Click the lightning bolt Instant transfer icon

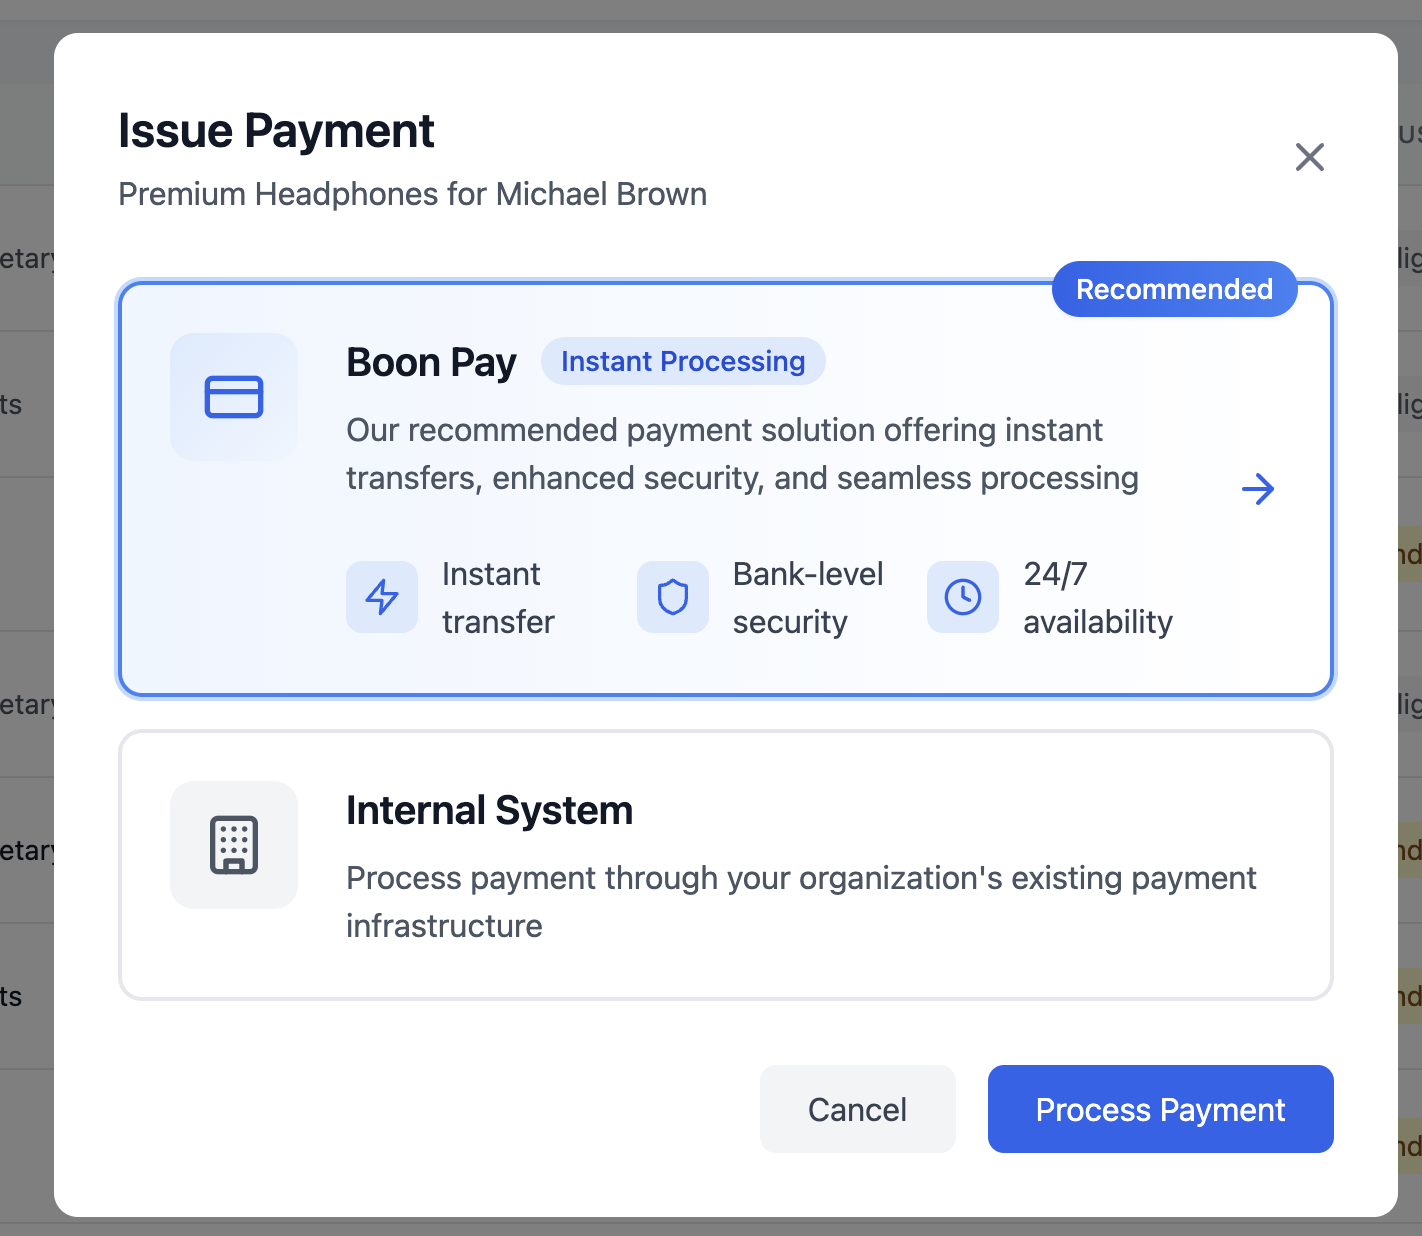pyautogui.click(x=382, y=597)
